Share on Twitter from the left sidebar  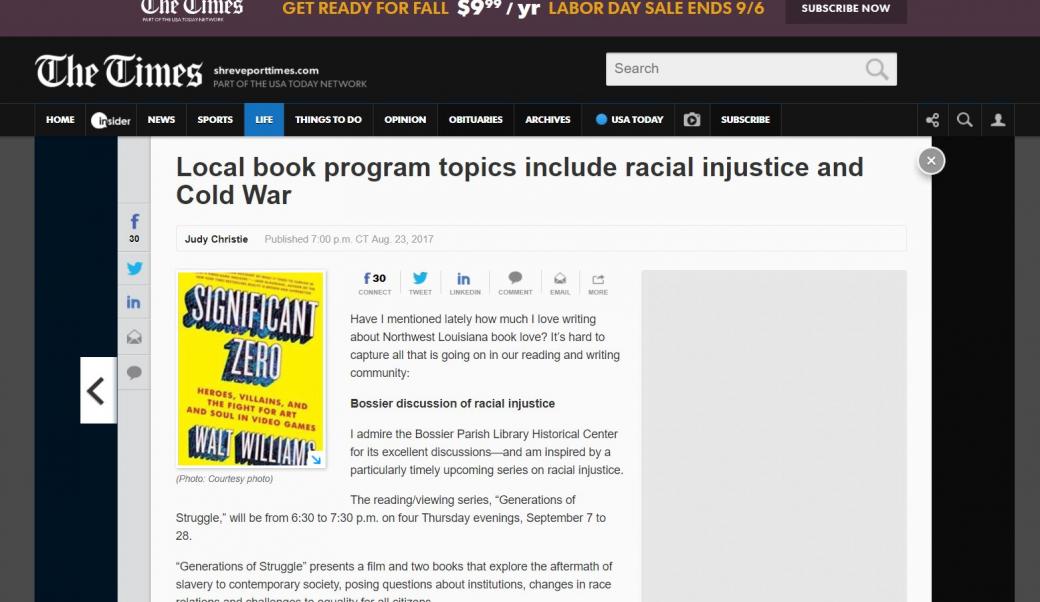click(x=135, y=269)
